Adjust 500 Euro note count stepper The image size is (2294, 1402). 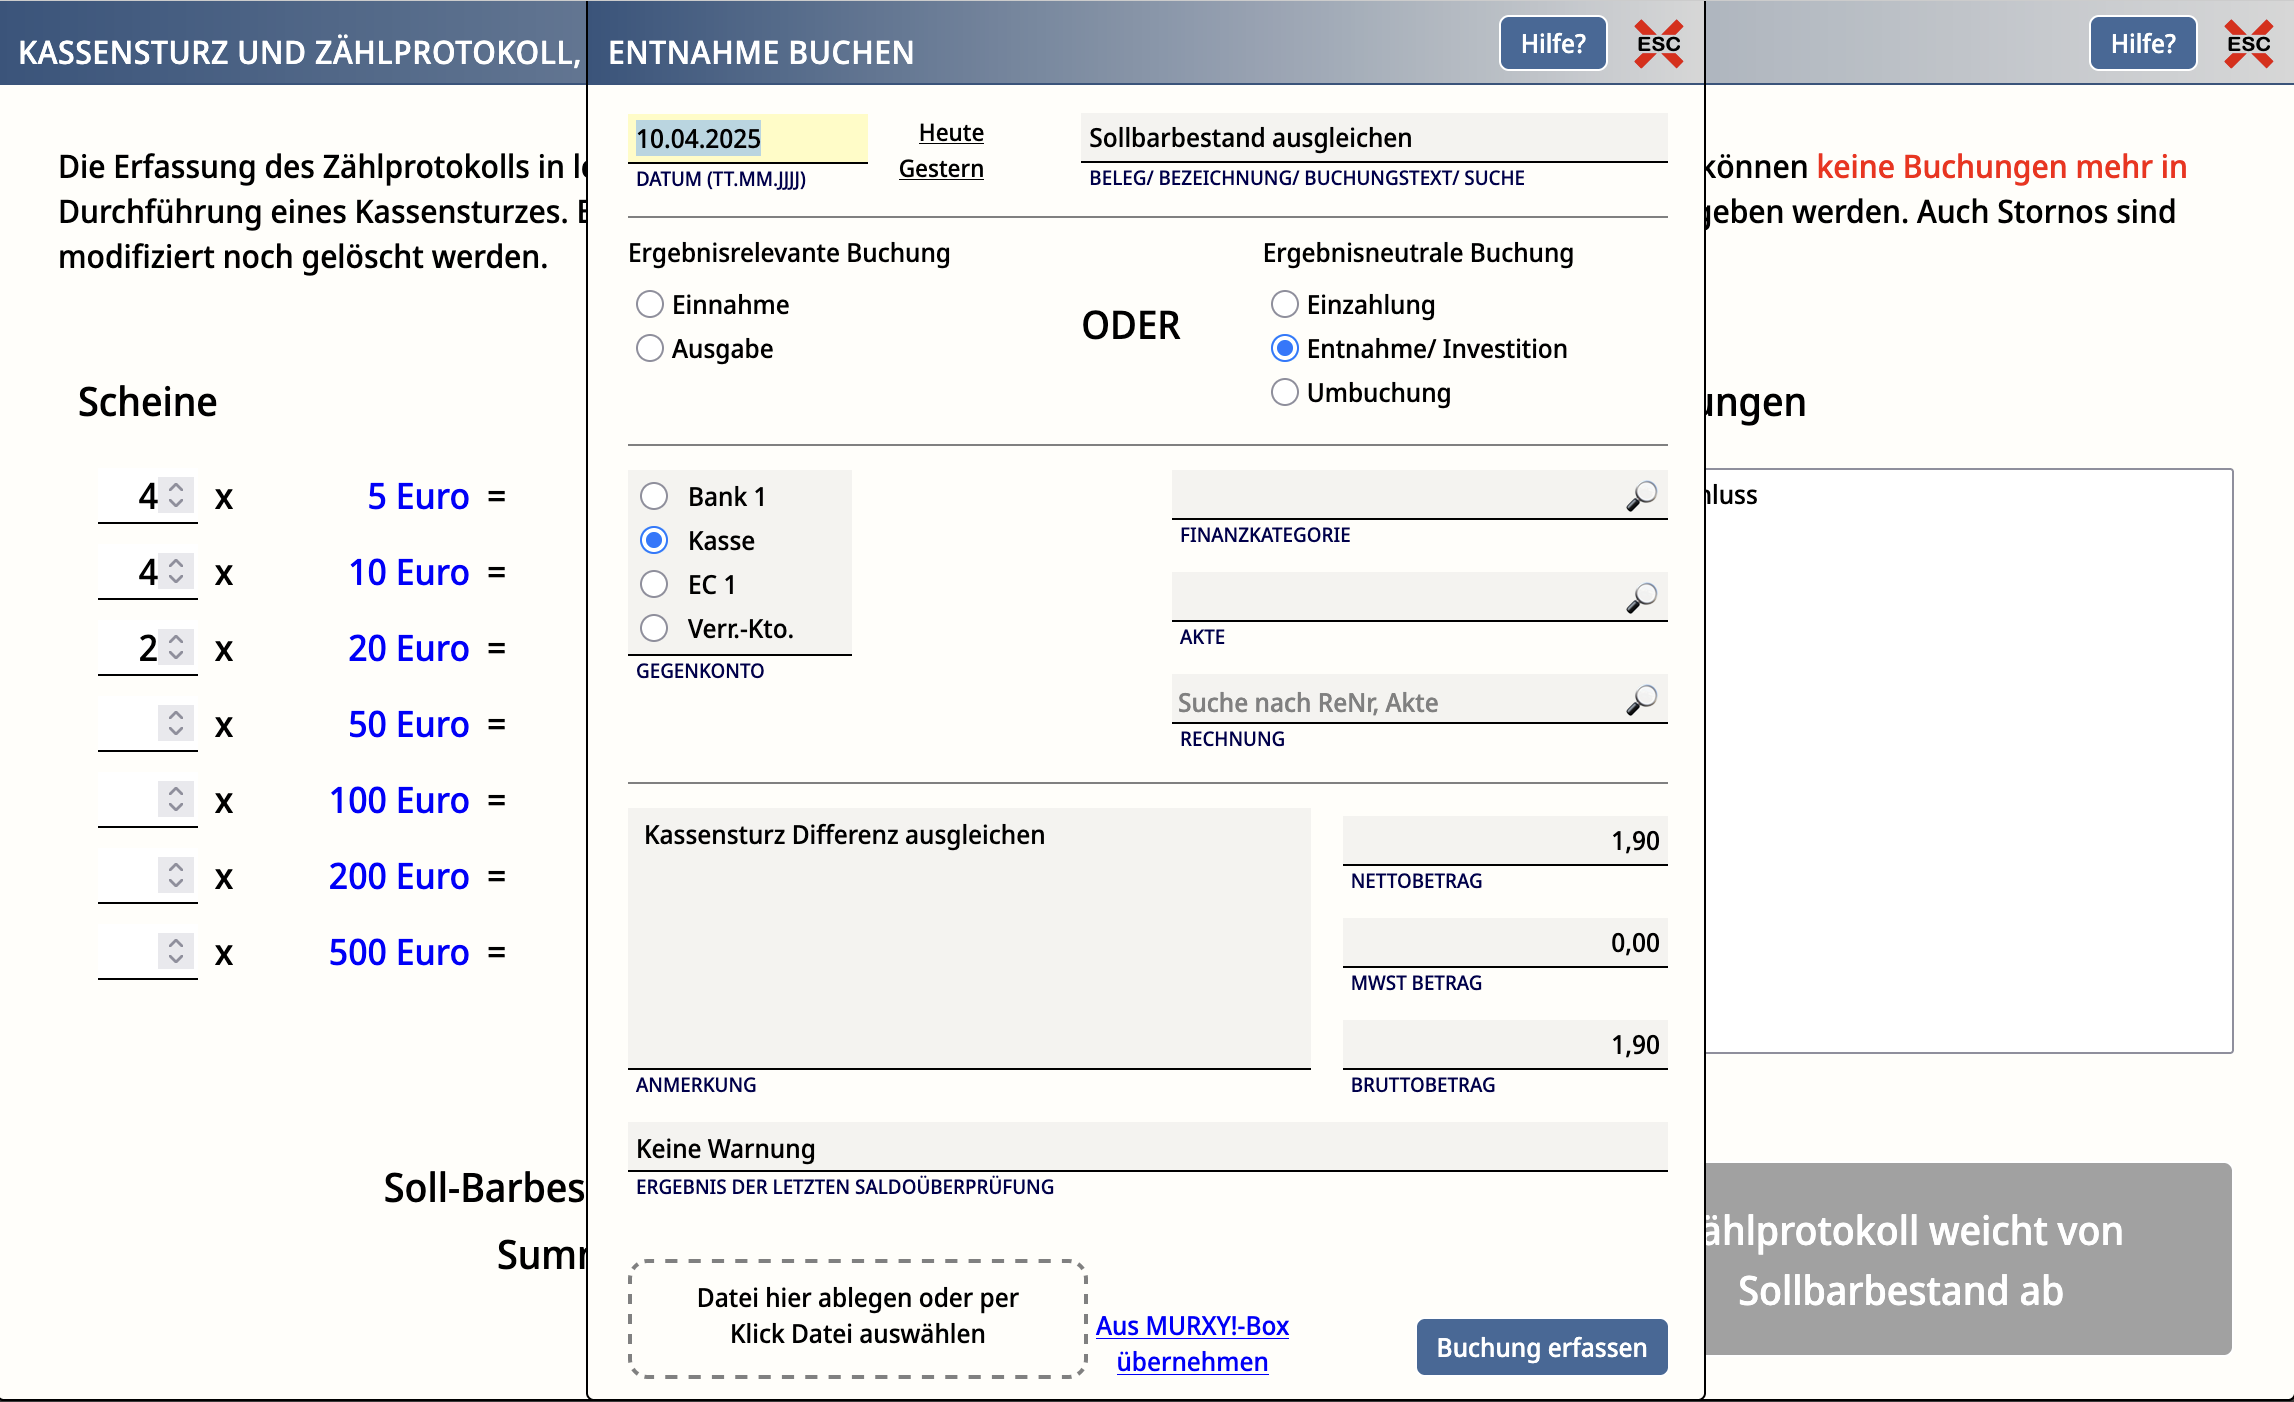pos(176,951)
